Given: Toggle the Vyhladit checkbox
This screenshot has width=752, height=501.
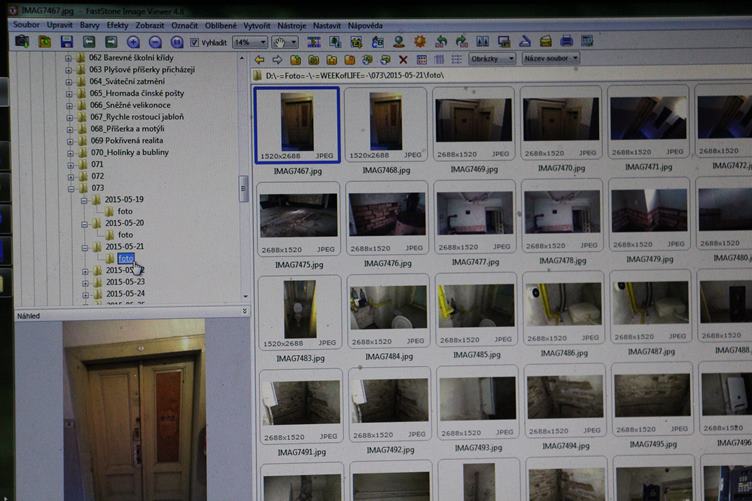Looking at the screenshot, I should click(194, 43).
